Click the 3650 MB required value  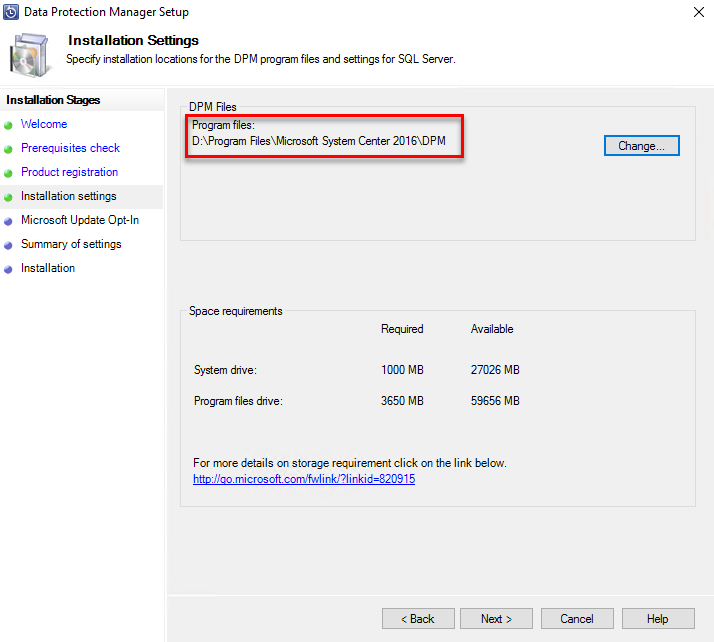coord(402,401)
